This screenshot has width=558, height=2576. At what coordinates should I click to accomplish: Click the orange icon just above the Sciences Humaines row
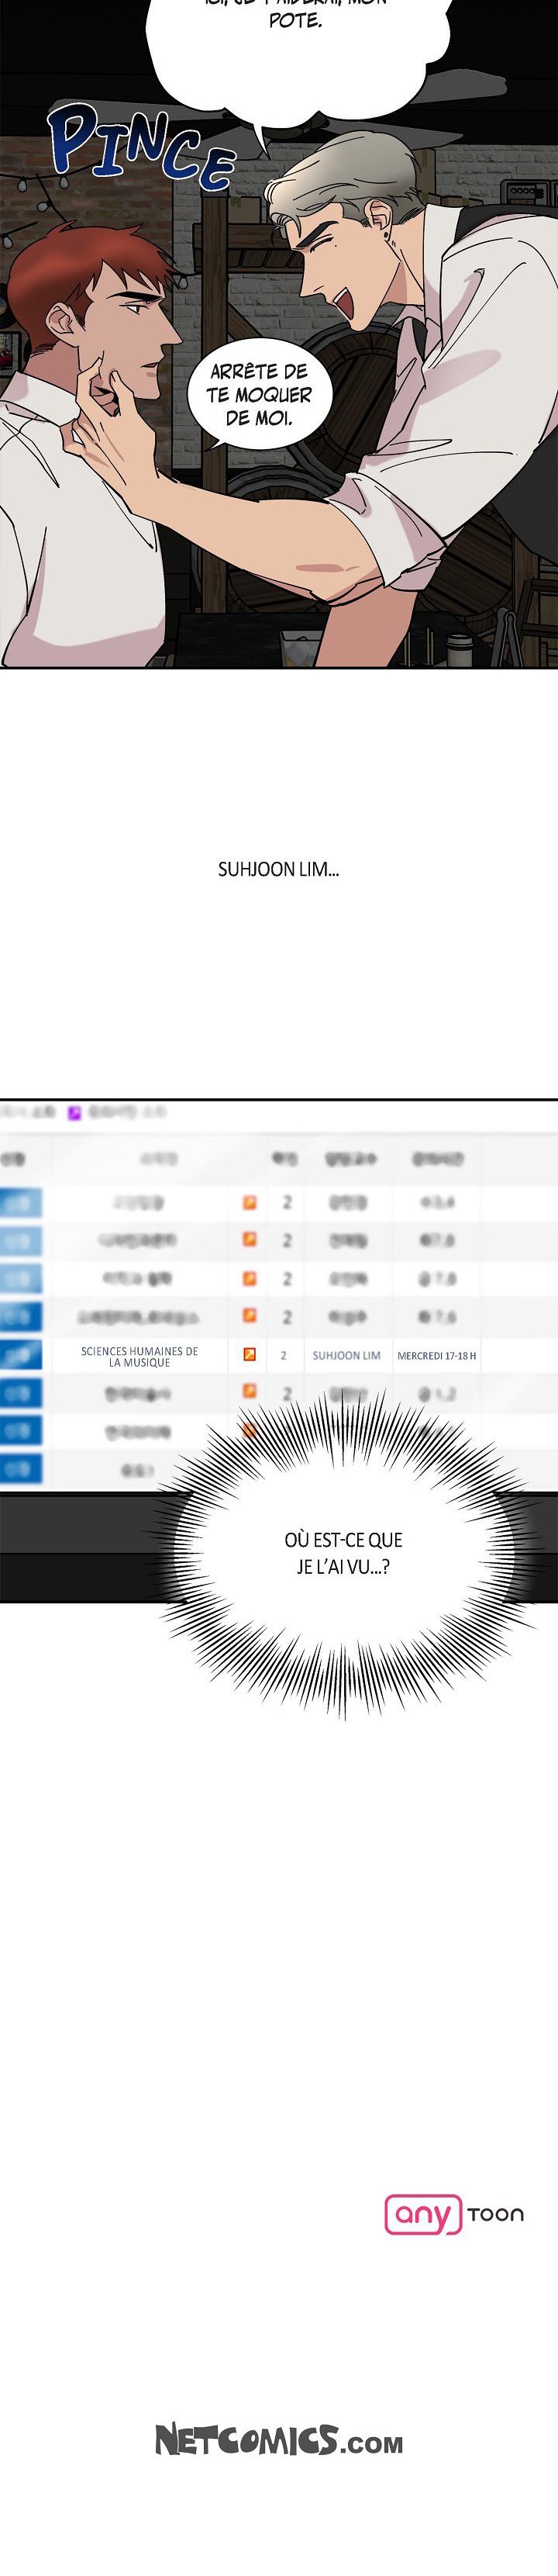tap(249, 1316)
